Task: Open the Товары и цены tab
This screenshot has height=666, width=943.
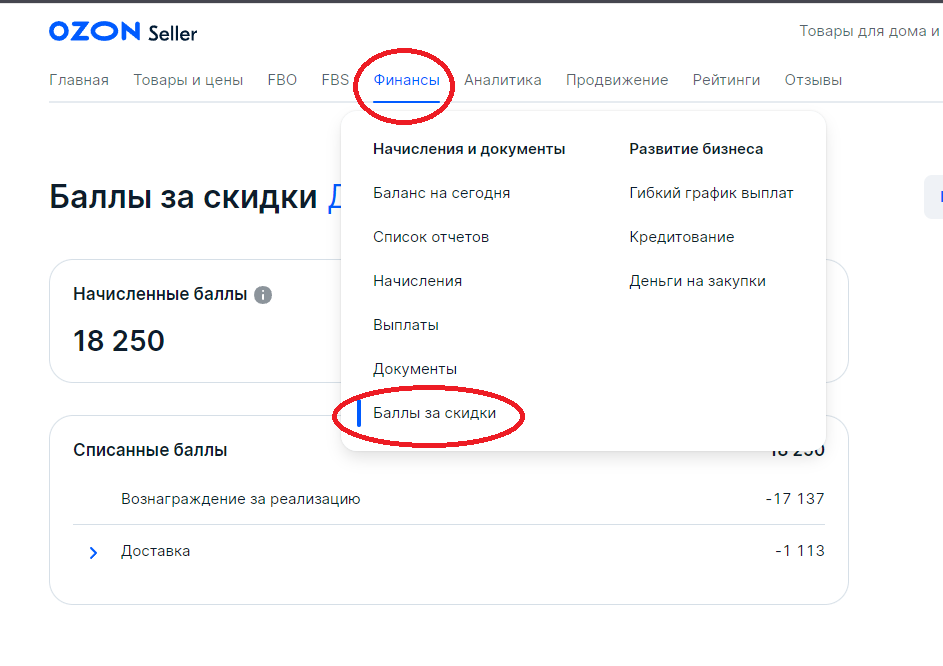Action: pyautogui.click(x=188, y=80)
